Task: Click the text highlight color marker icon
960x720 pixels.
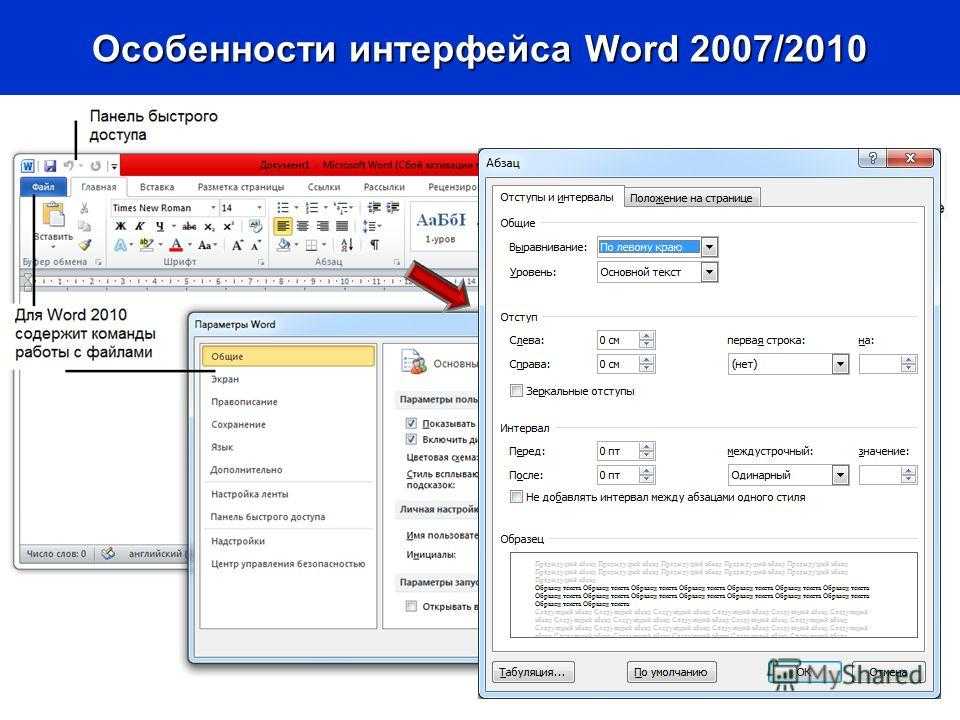Action: pyautogui.click(x=146, y=245)
